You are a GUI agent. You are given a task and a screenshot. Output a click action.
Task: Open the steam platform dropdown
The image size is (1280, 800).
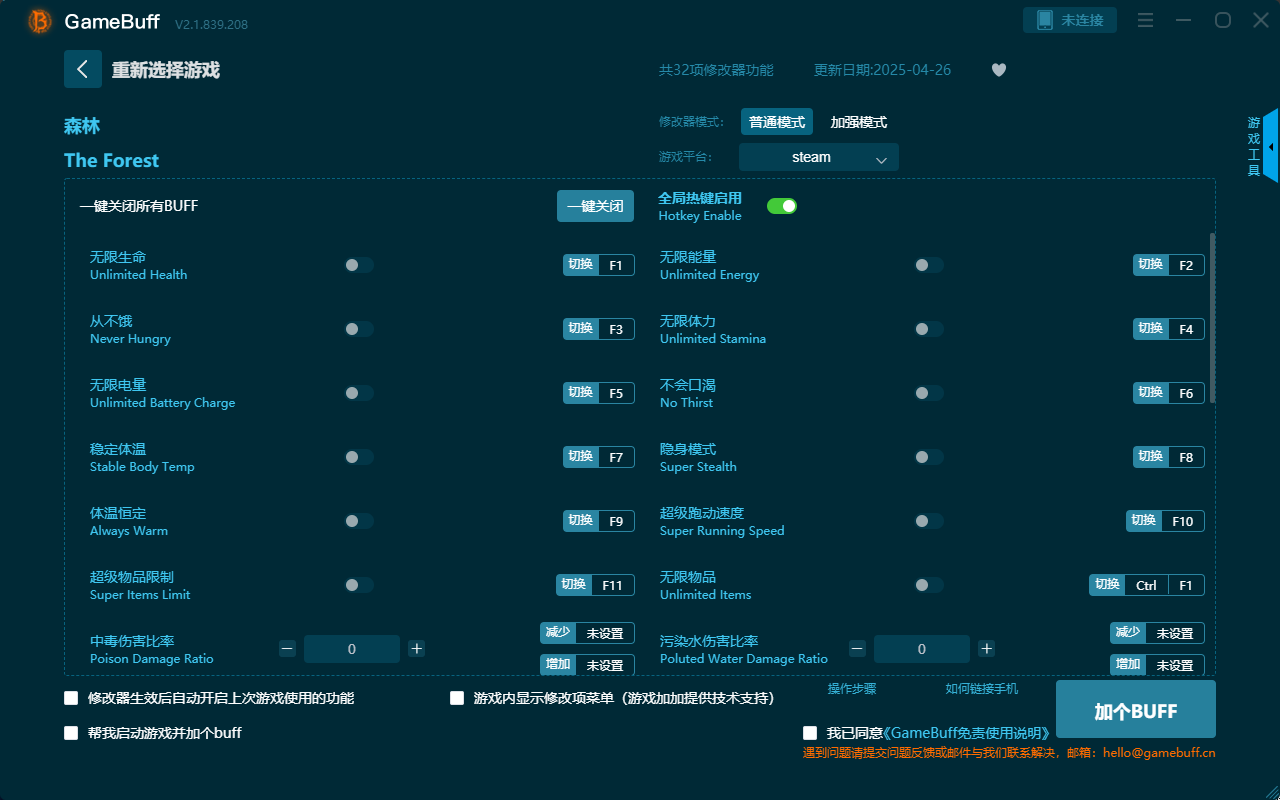click(819, 157)
